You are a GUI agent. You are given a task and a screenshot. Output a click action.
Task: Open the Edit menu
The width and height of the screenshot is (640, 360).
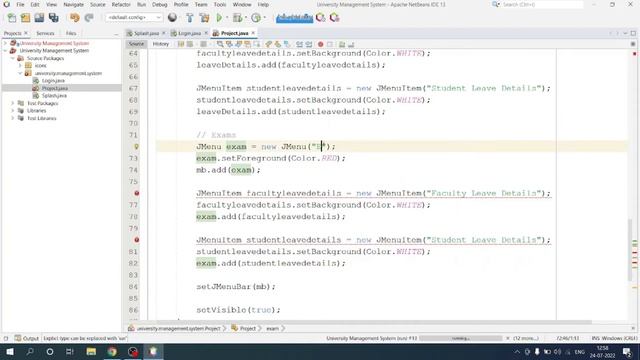(x=35, y=4)
